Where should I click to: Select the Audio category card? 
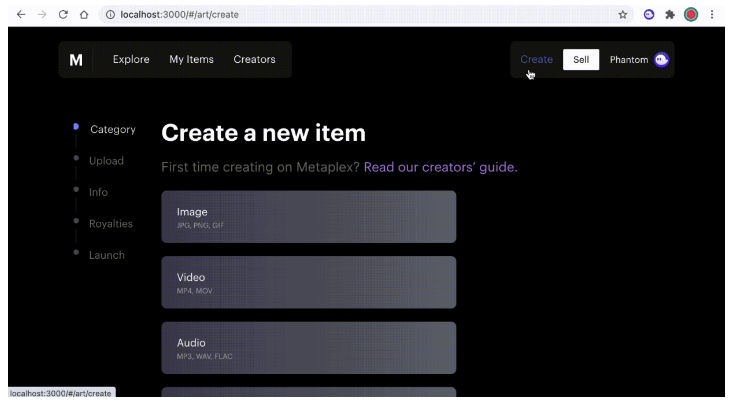[309, 348]
